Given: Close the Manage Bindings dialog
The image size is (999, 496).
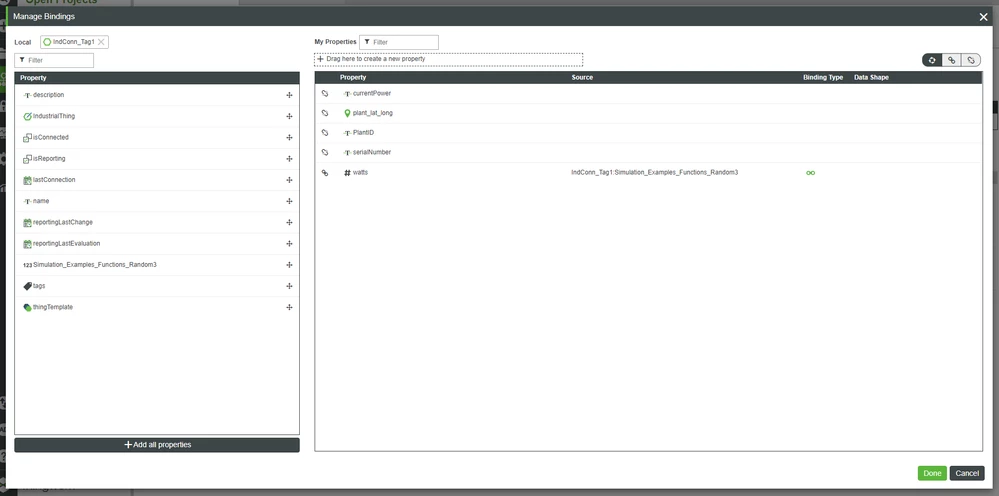Looking at the screenshot, I should click(x=984, y=17).
